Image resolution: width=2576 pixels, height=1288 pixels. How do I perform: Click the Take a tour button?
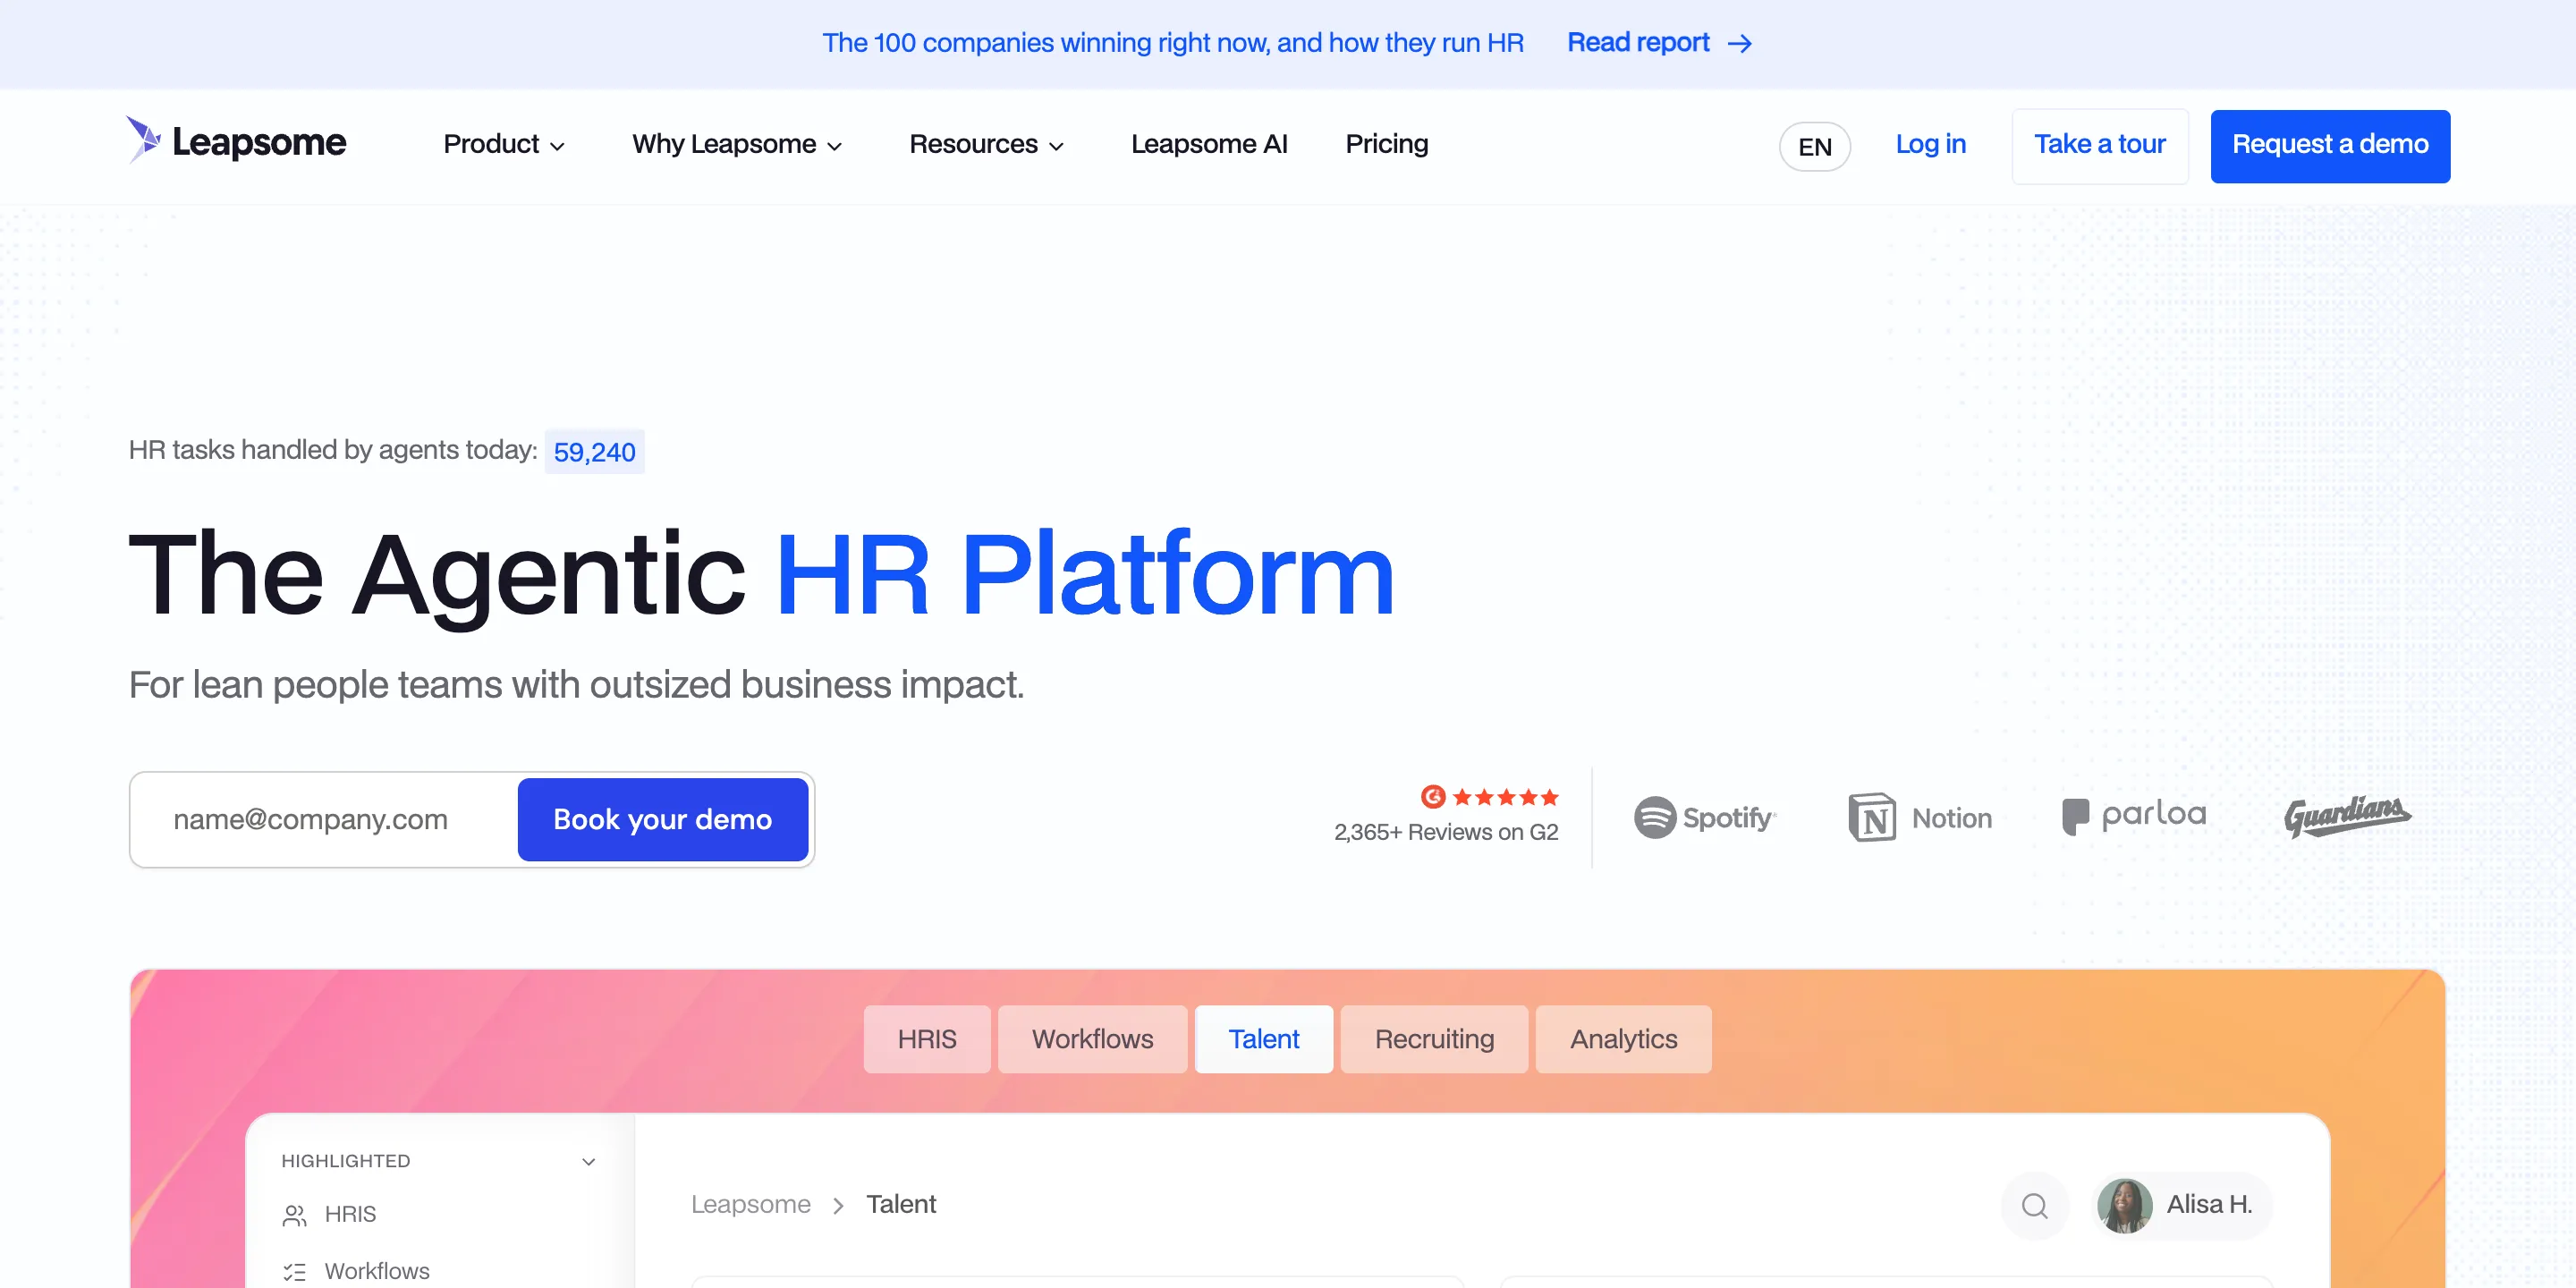pyautogui.click(x=2099, y=145)
